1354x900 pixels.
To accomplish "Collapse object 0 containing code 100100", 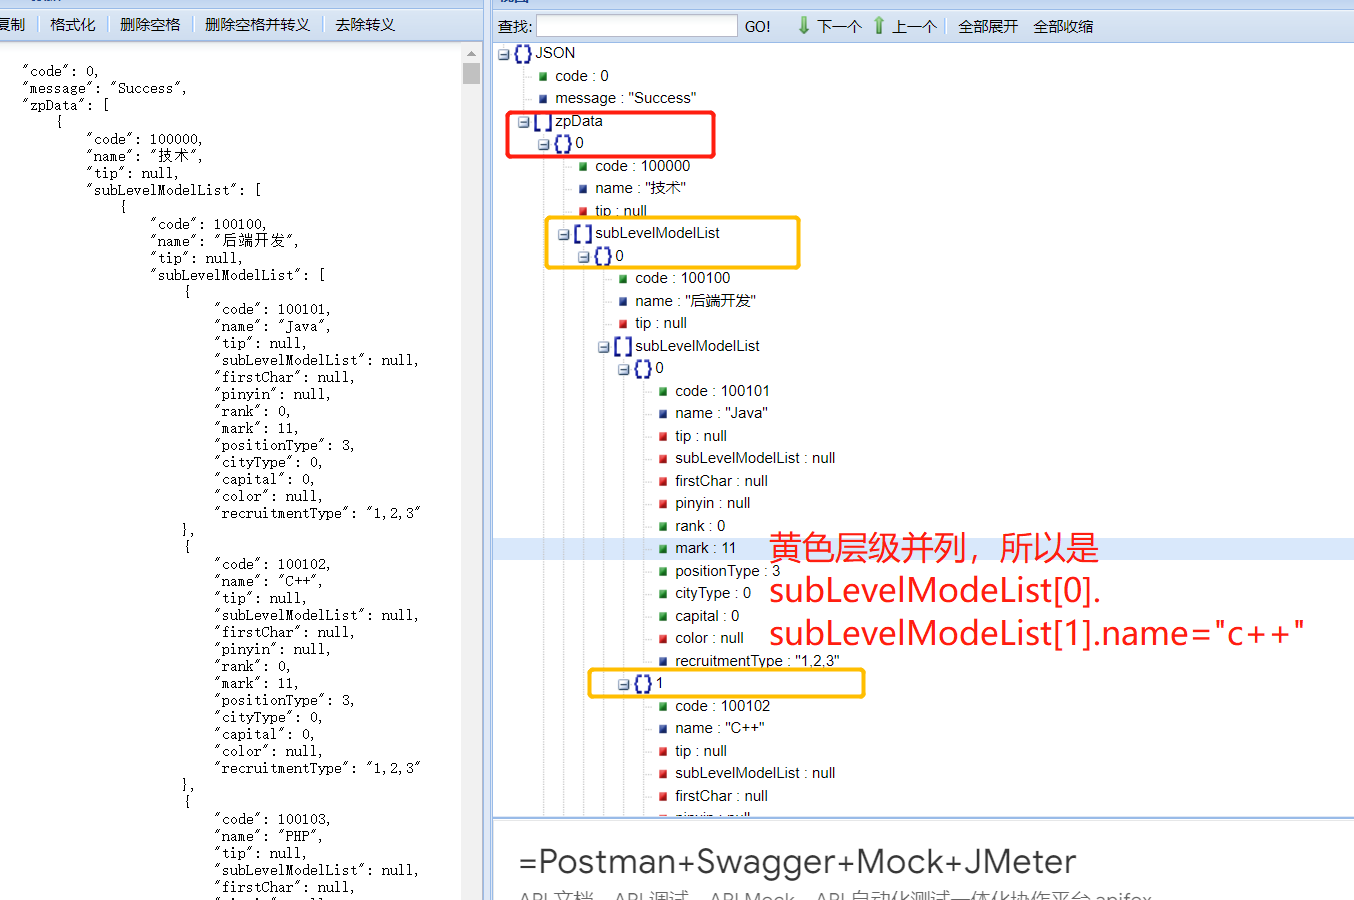I will (x=583, y=257).
